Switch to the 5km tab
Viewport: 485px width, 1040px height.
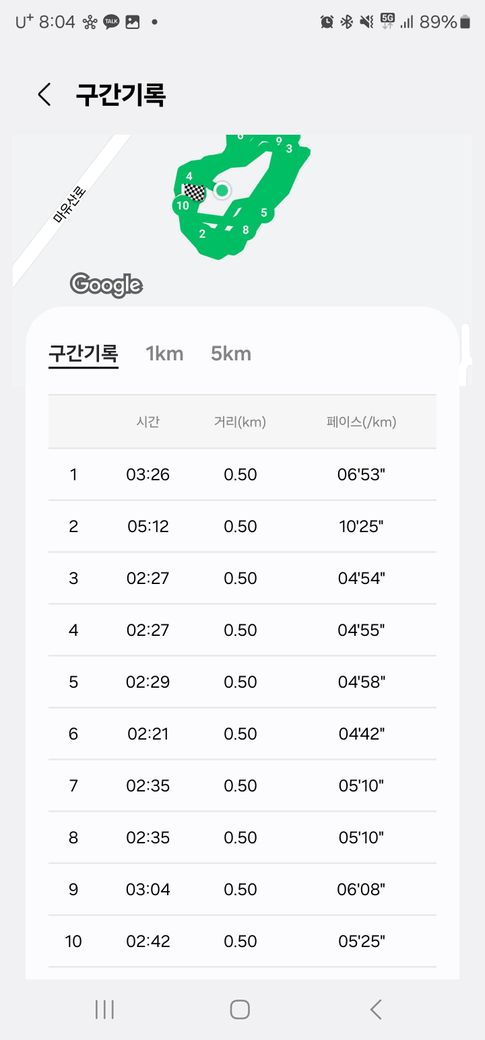tap(231, 354)
